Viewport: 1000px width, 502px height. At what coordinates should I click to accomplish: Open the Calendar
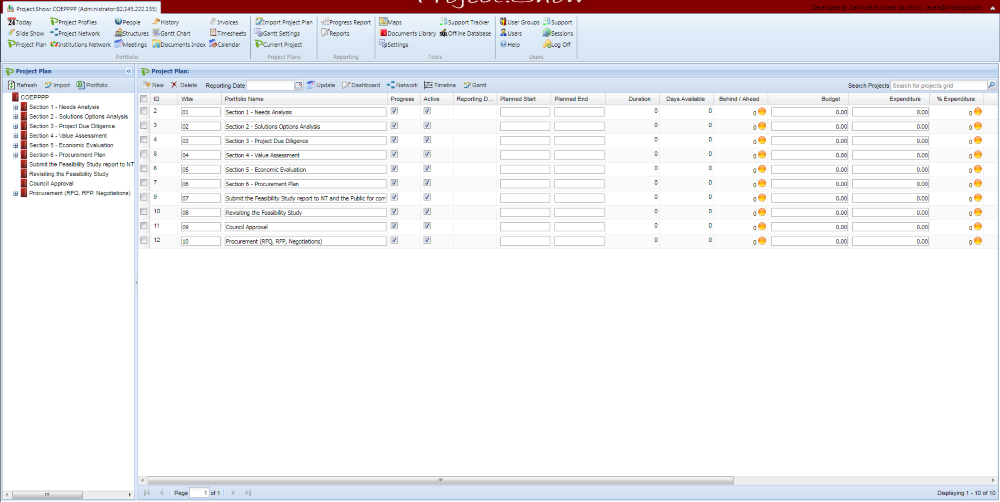[224, 45]
